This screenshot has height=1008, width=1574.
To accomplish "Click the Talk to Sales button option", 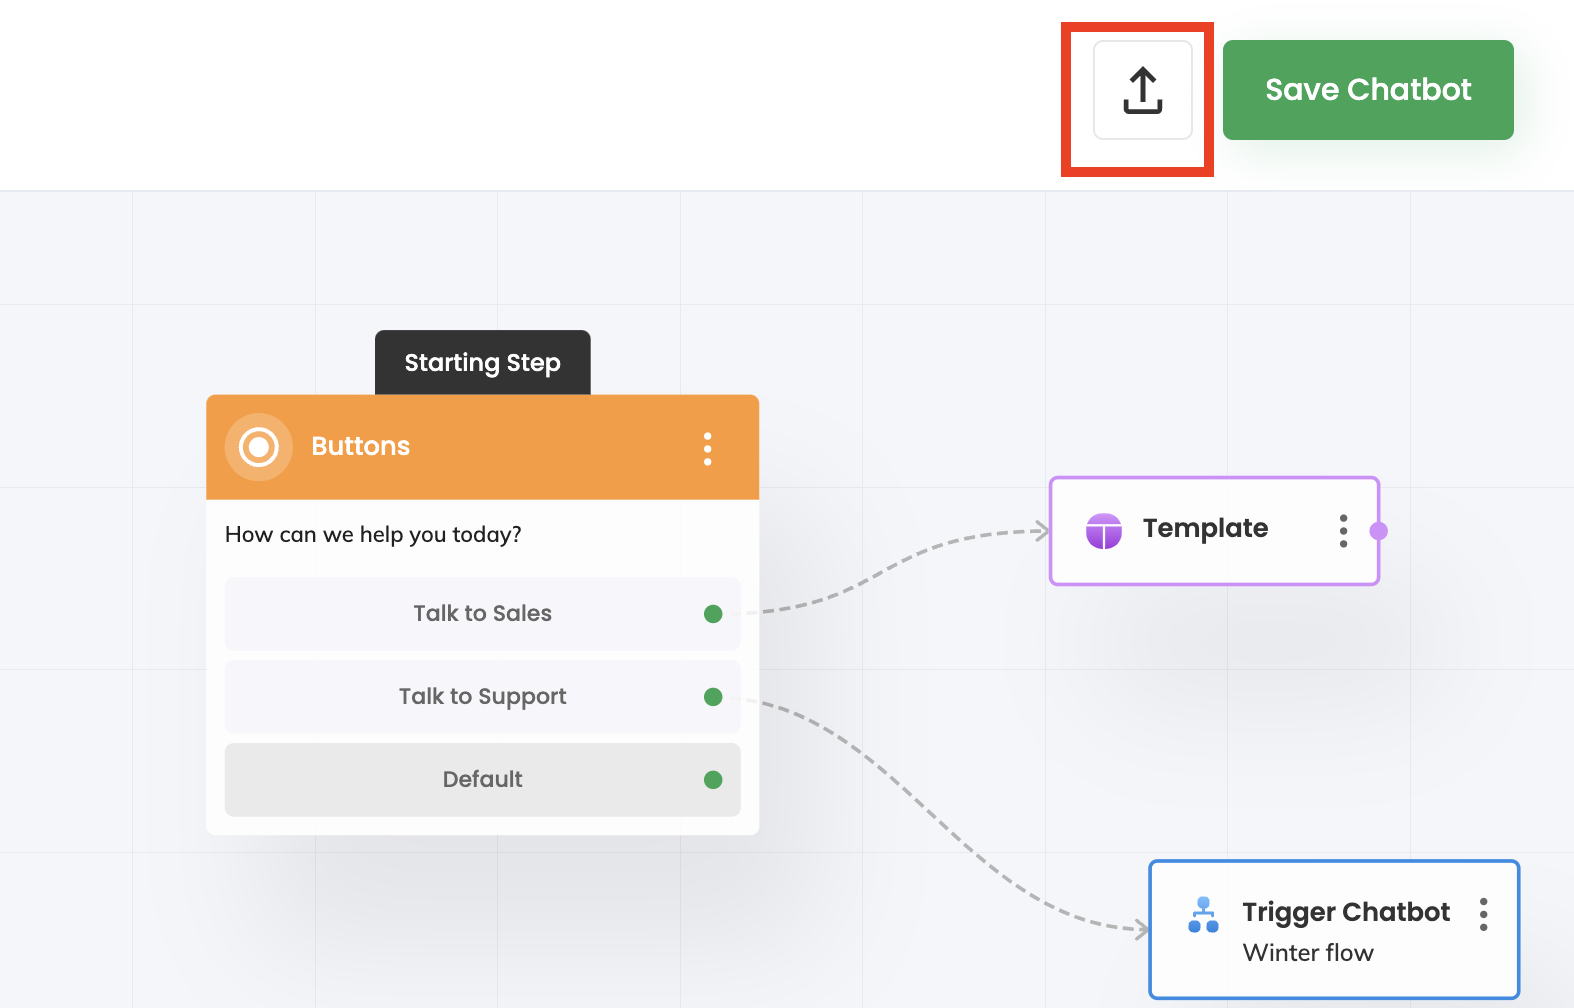I will (x=482, y=613).
